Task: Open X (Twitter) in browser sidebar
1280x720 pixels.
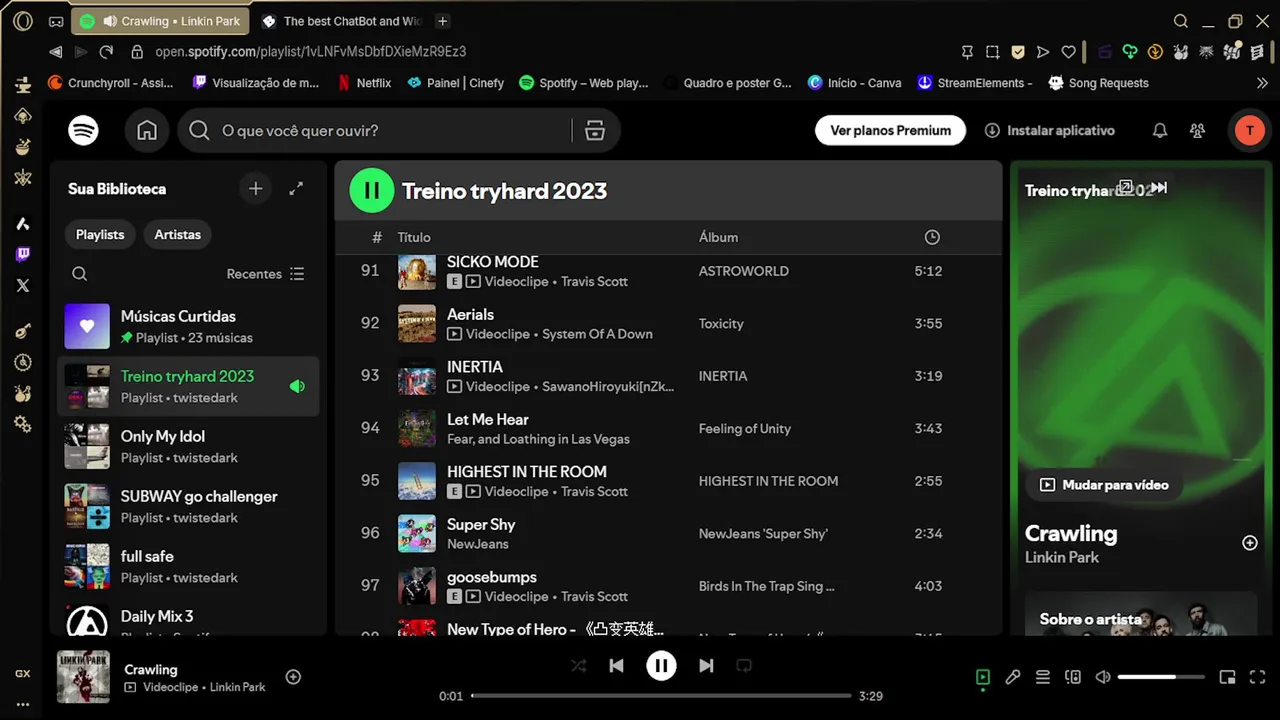Action: [x=23, y=285]
